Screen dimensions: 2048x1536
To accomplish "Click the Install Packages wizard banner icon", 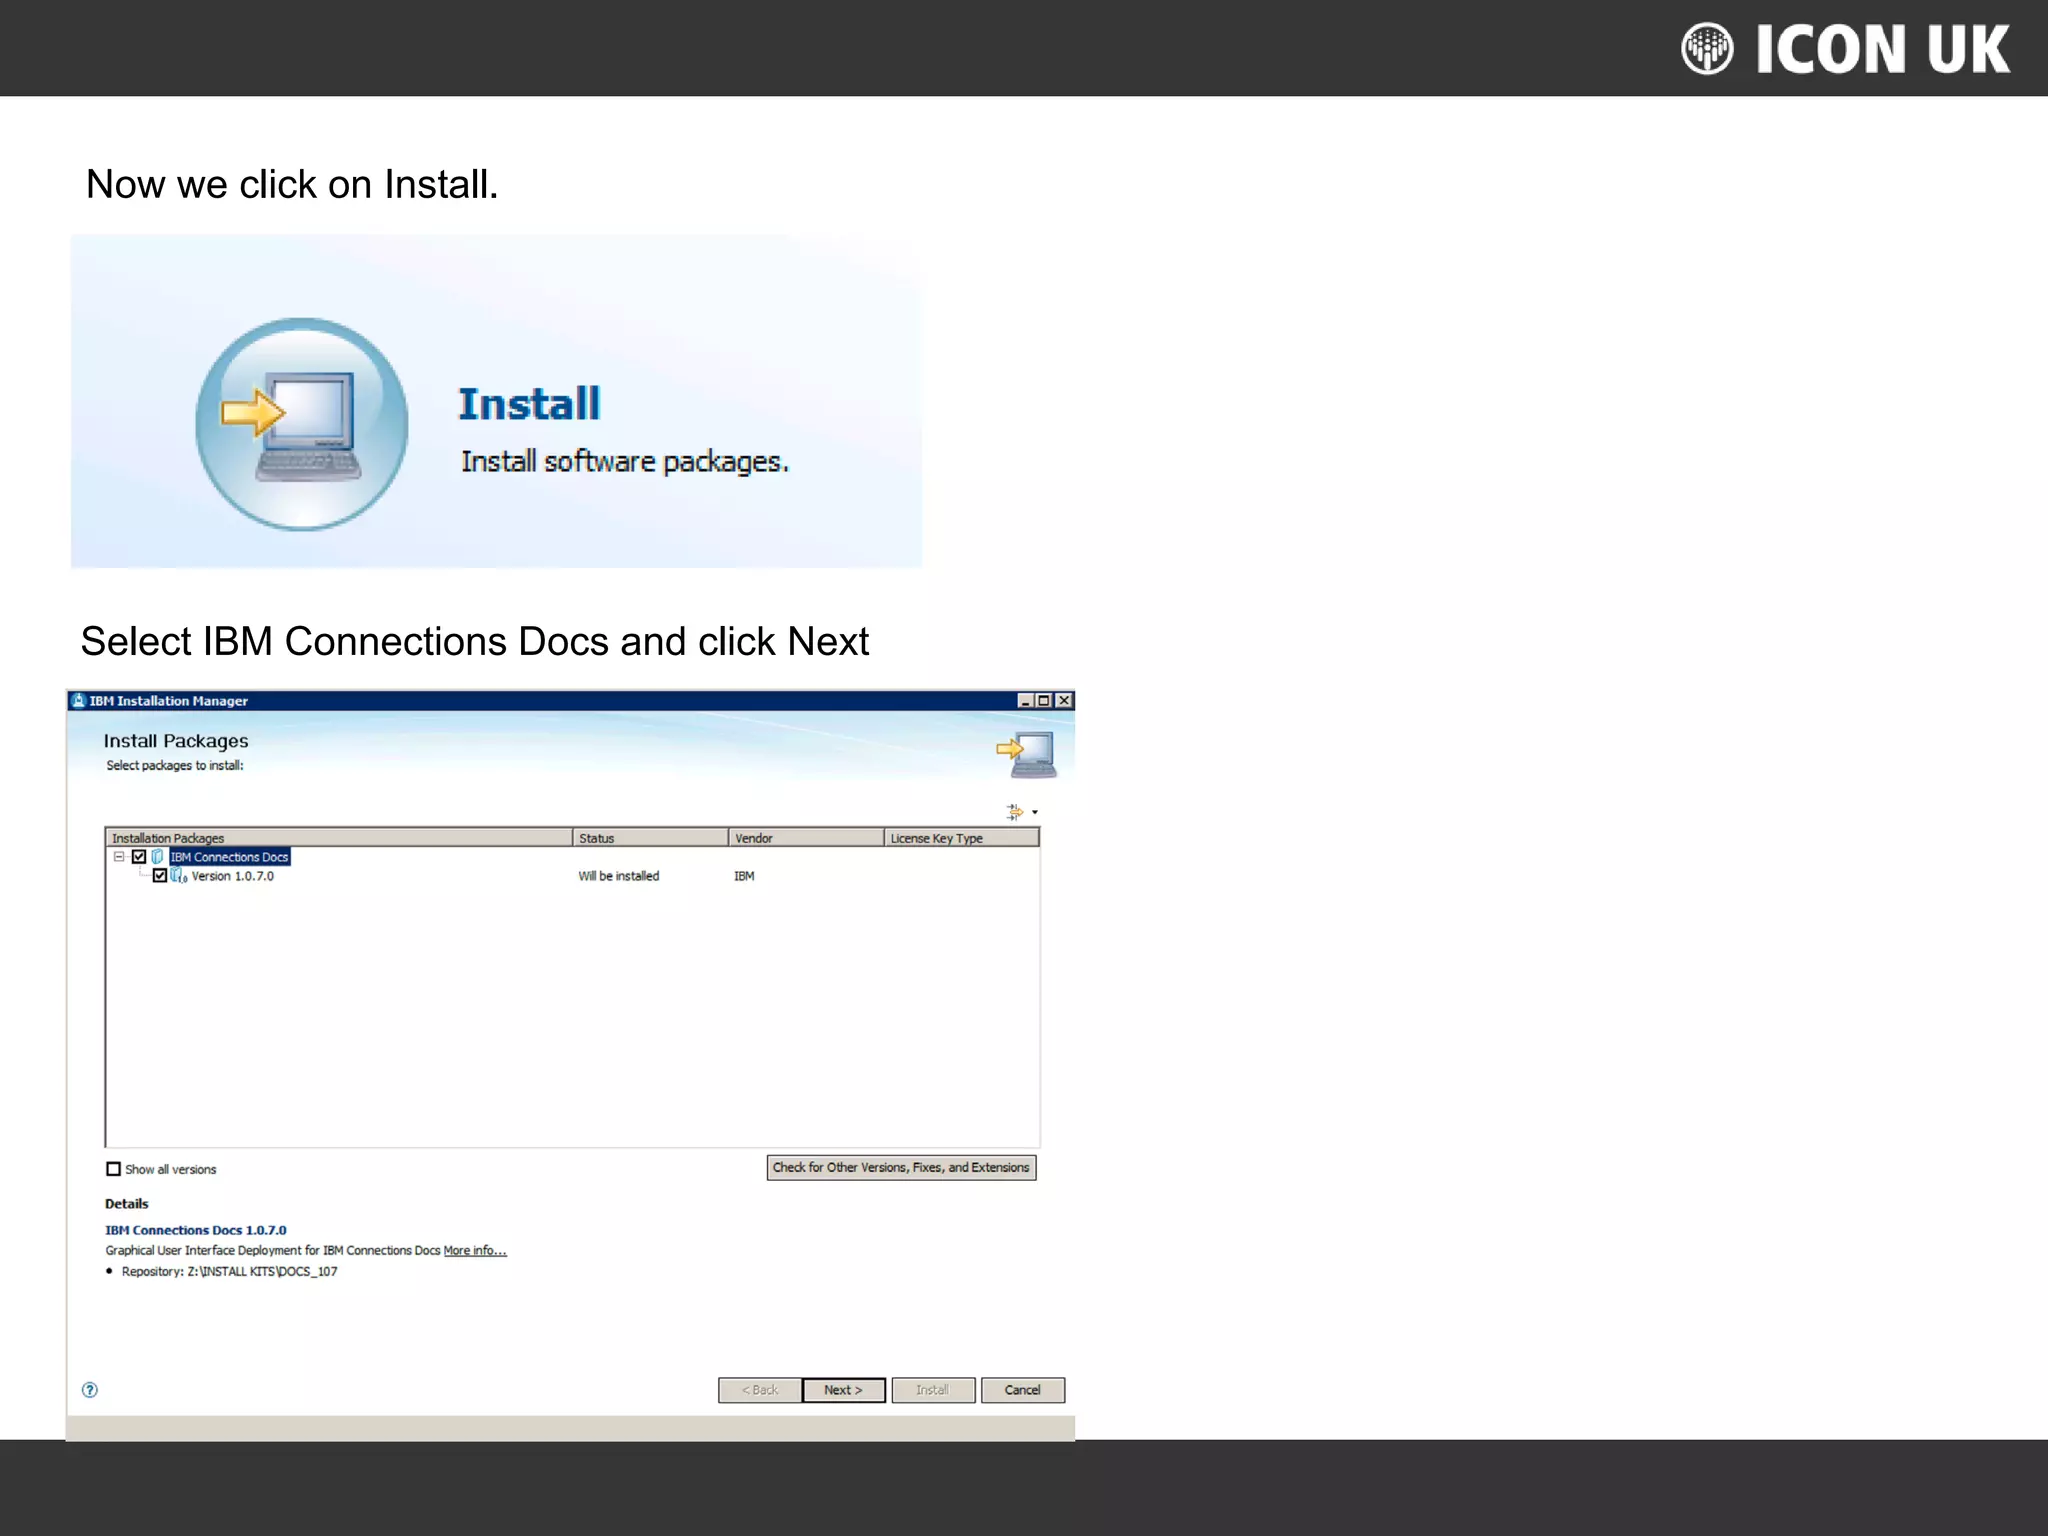I will coord(1027,754).
